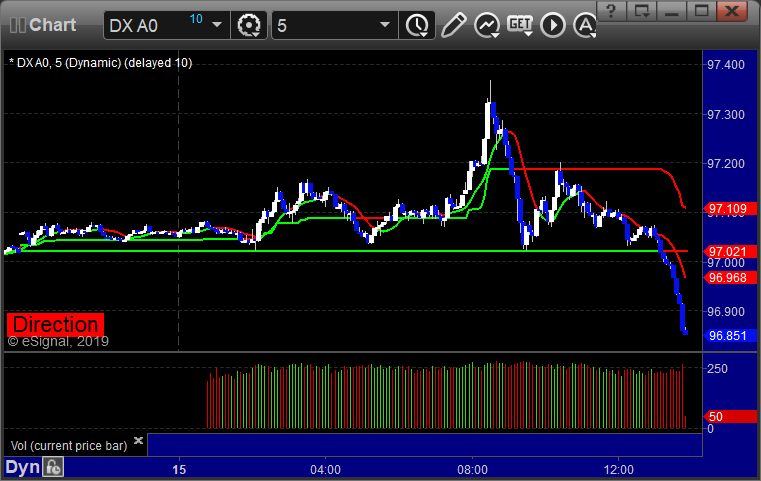This screenshot has height=481, width=761.
Task: Click the Chart title menu
Action: click(52, 25)
